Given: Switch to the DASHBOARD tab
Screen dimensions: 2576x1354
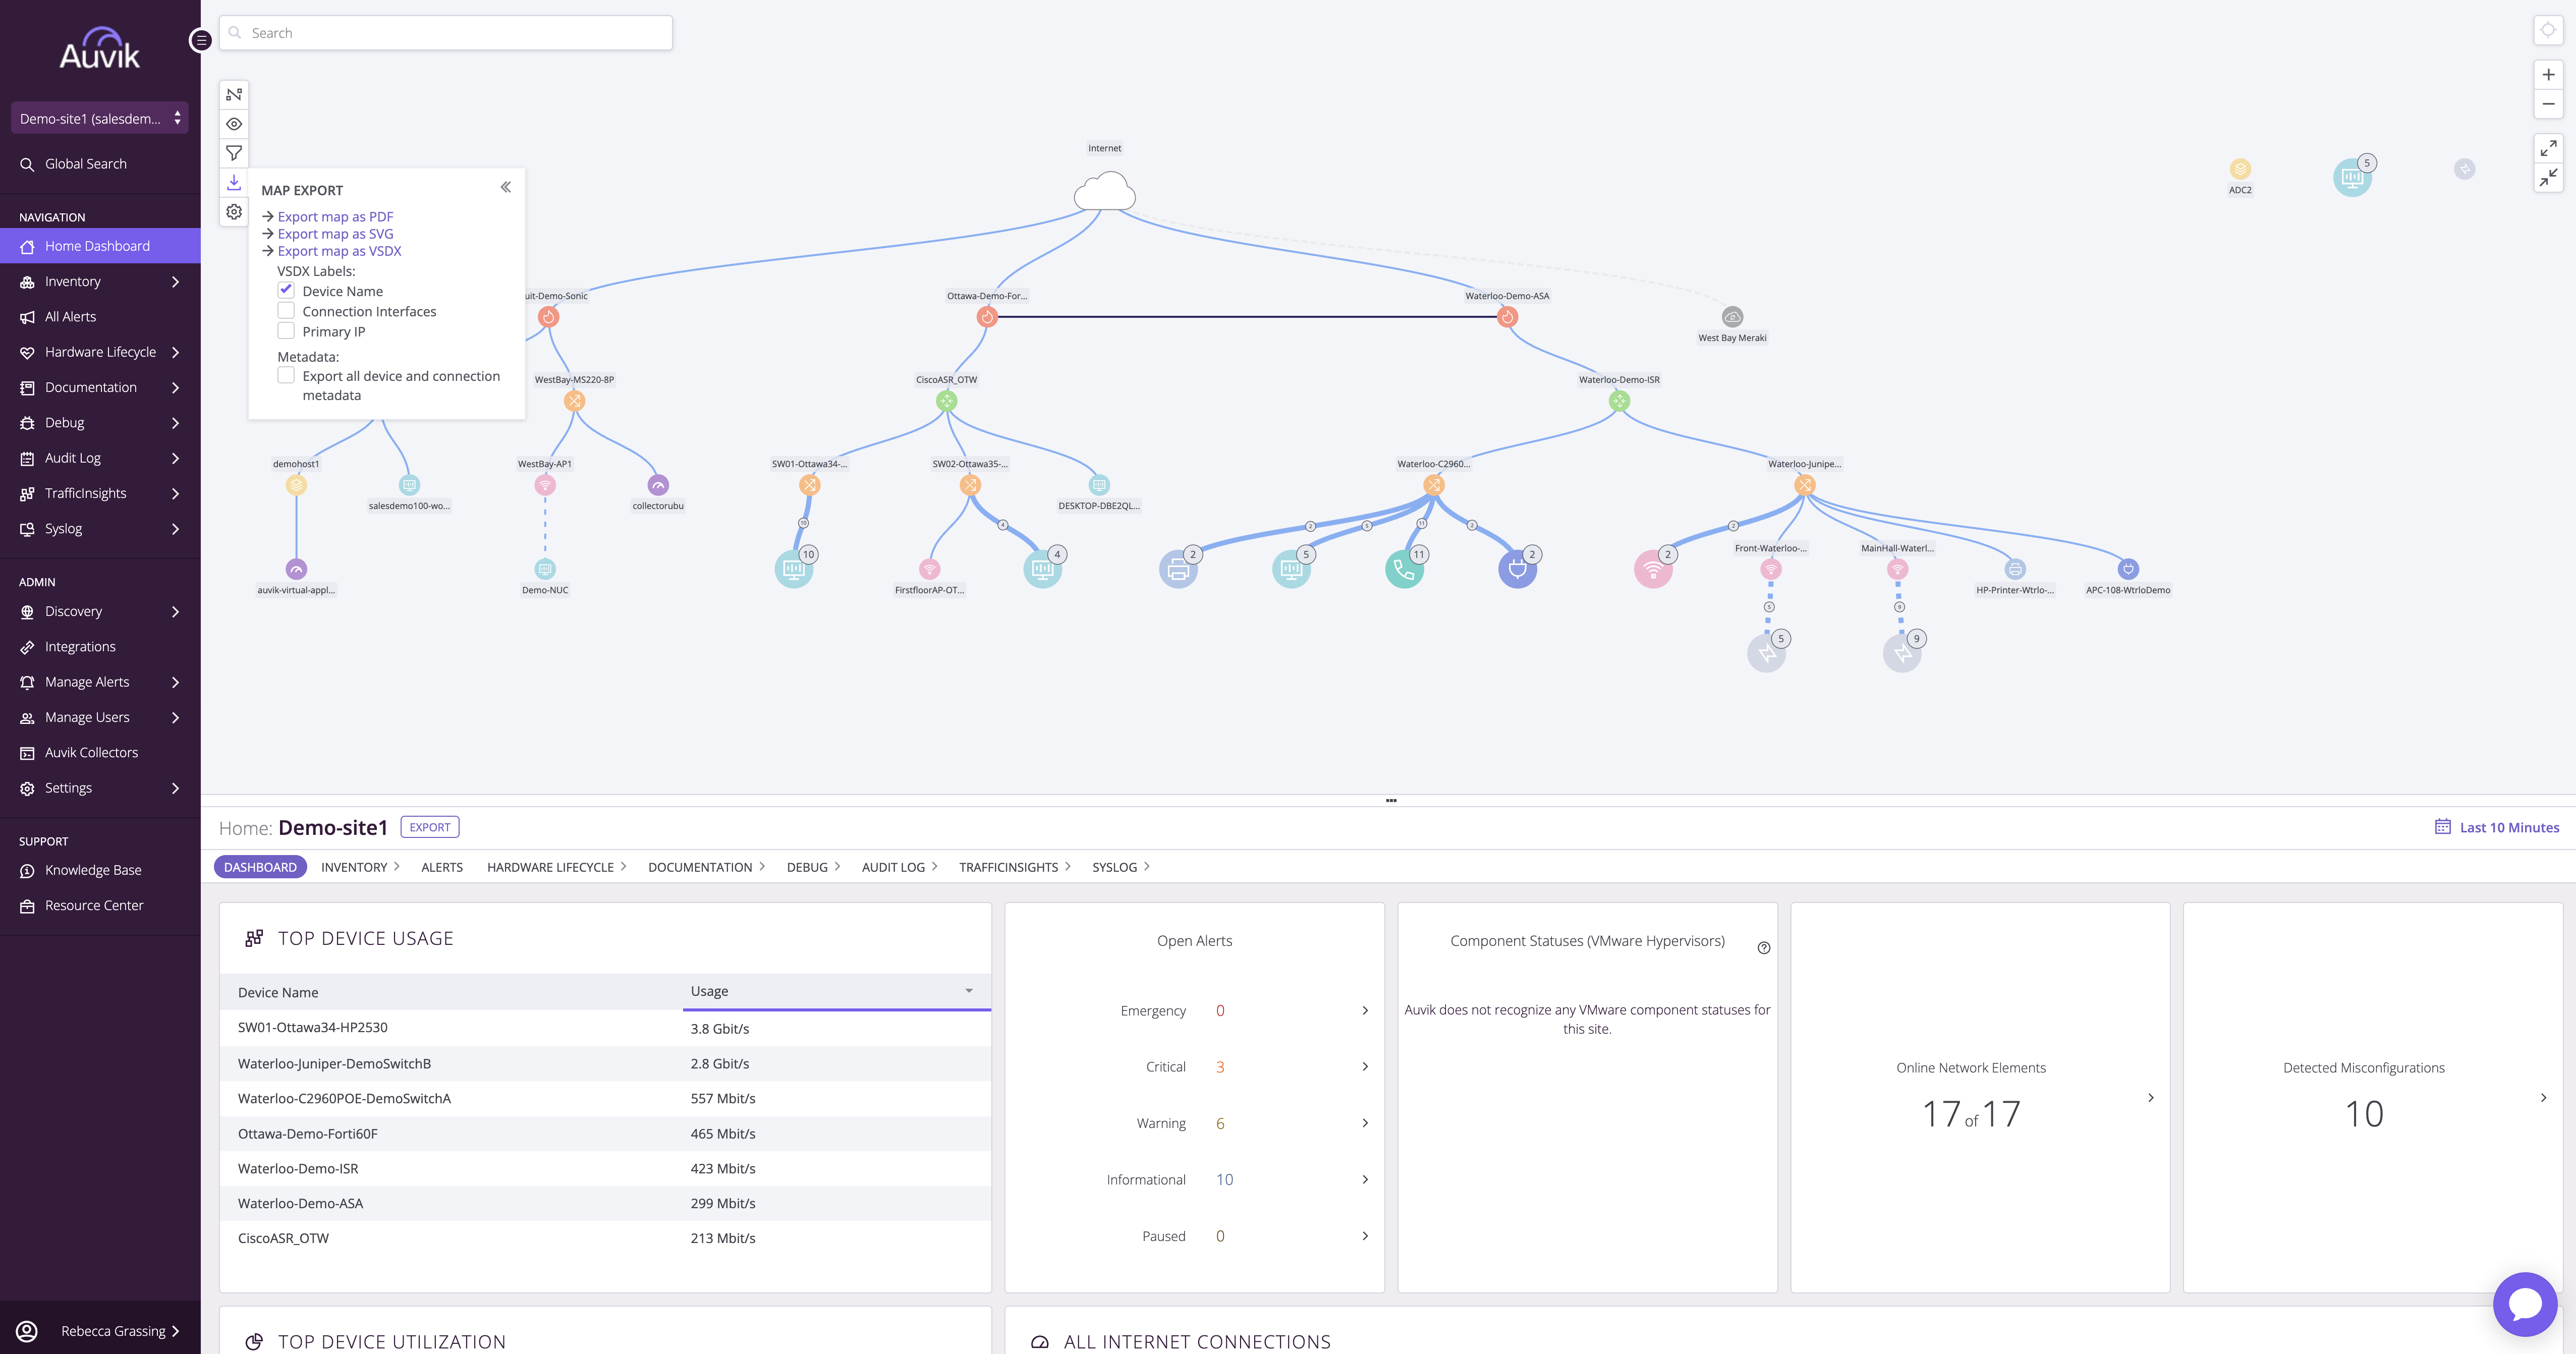Looking at the screenshot, I should point(260,867).
